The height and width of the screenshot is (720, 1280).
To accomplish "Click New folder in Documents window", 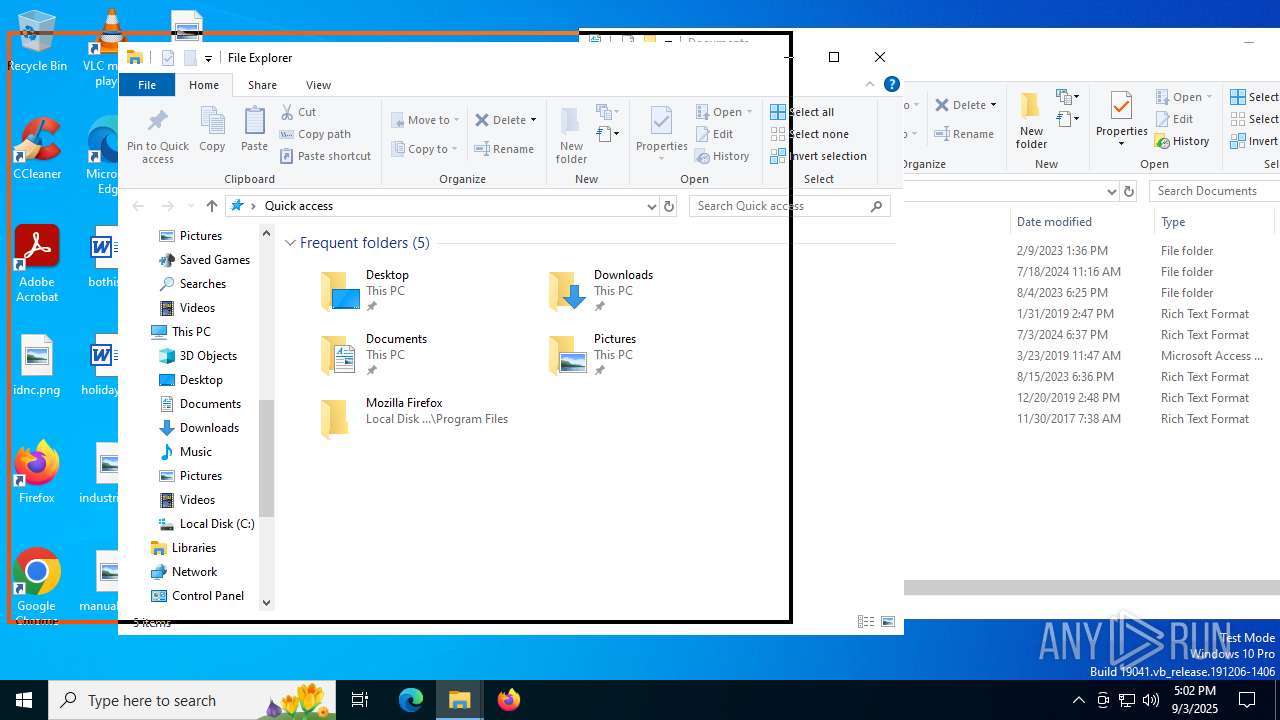I will pos(1031,120).
